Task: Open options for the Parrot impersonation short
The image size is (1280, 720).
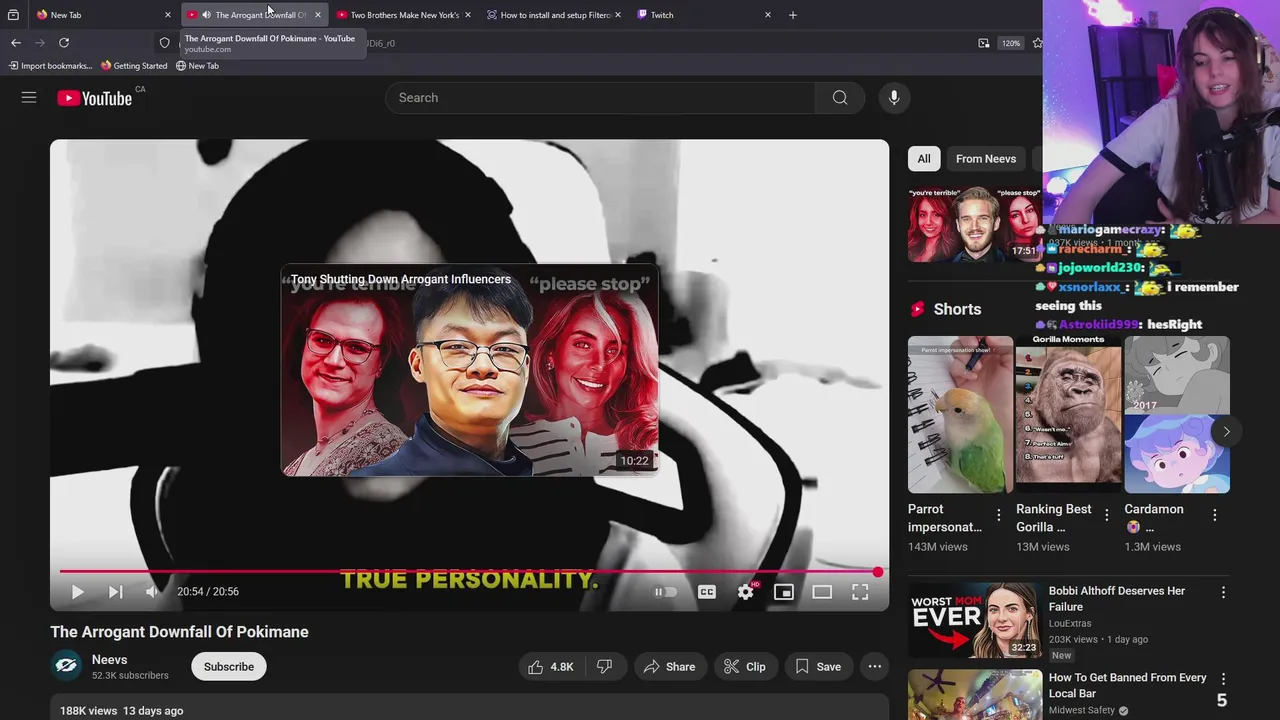Action: pyautogui.click(x=998, y=515)
